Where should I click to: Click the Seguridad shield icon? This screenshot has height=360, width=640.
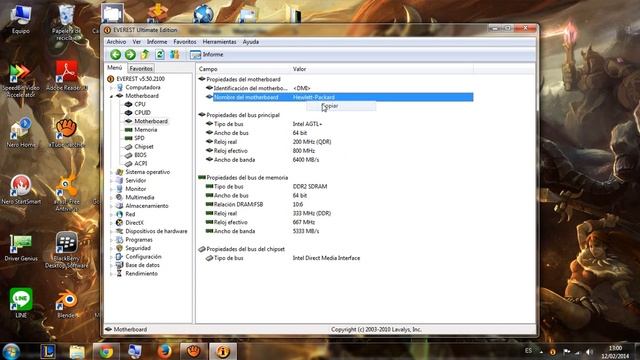119,248
